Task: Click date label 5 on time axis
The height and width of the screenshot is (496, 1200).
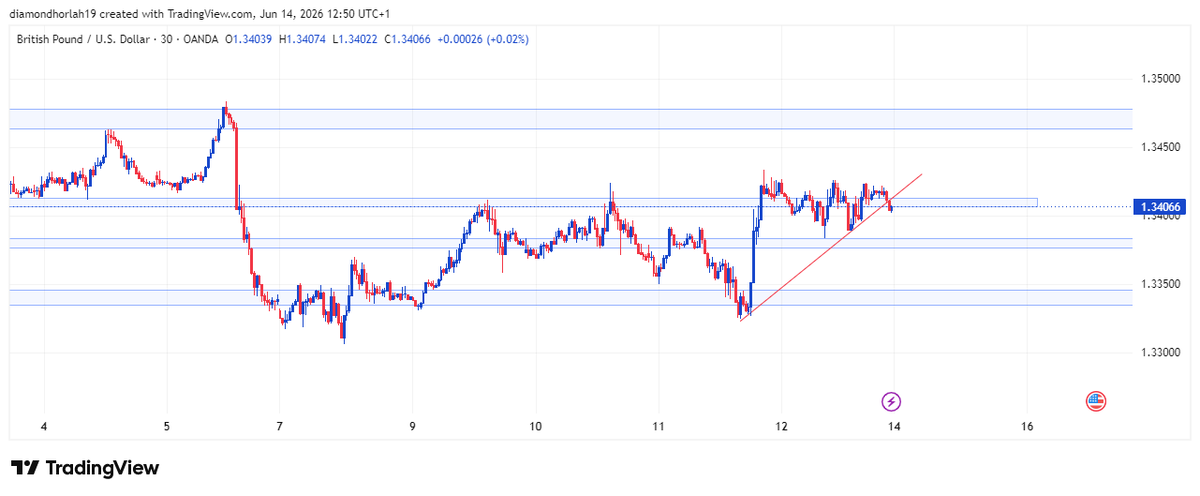Action: point(167,426)
